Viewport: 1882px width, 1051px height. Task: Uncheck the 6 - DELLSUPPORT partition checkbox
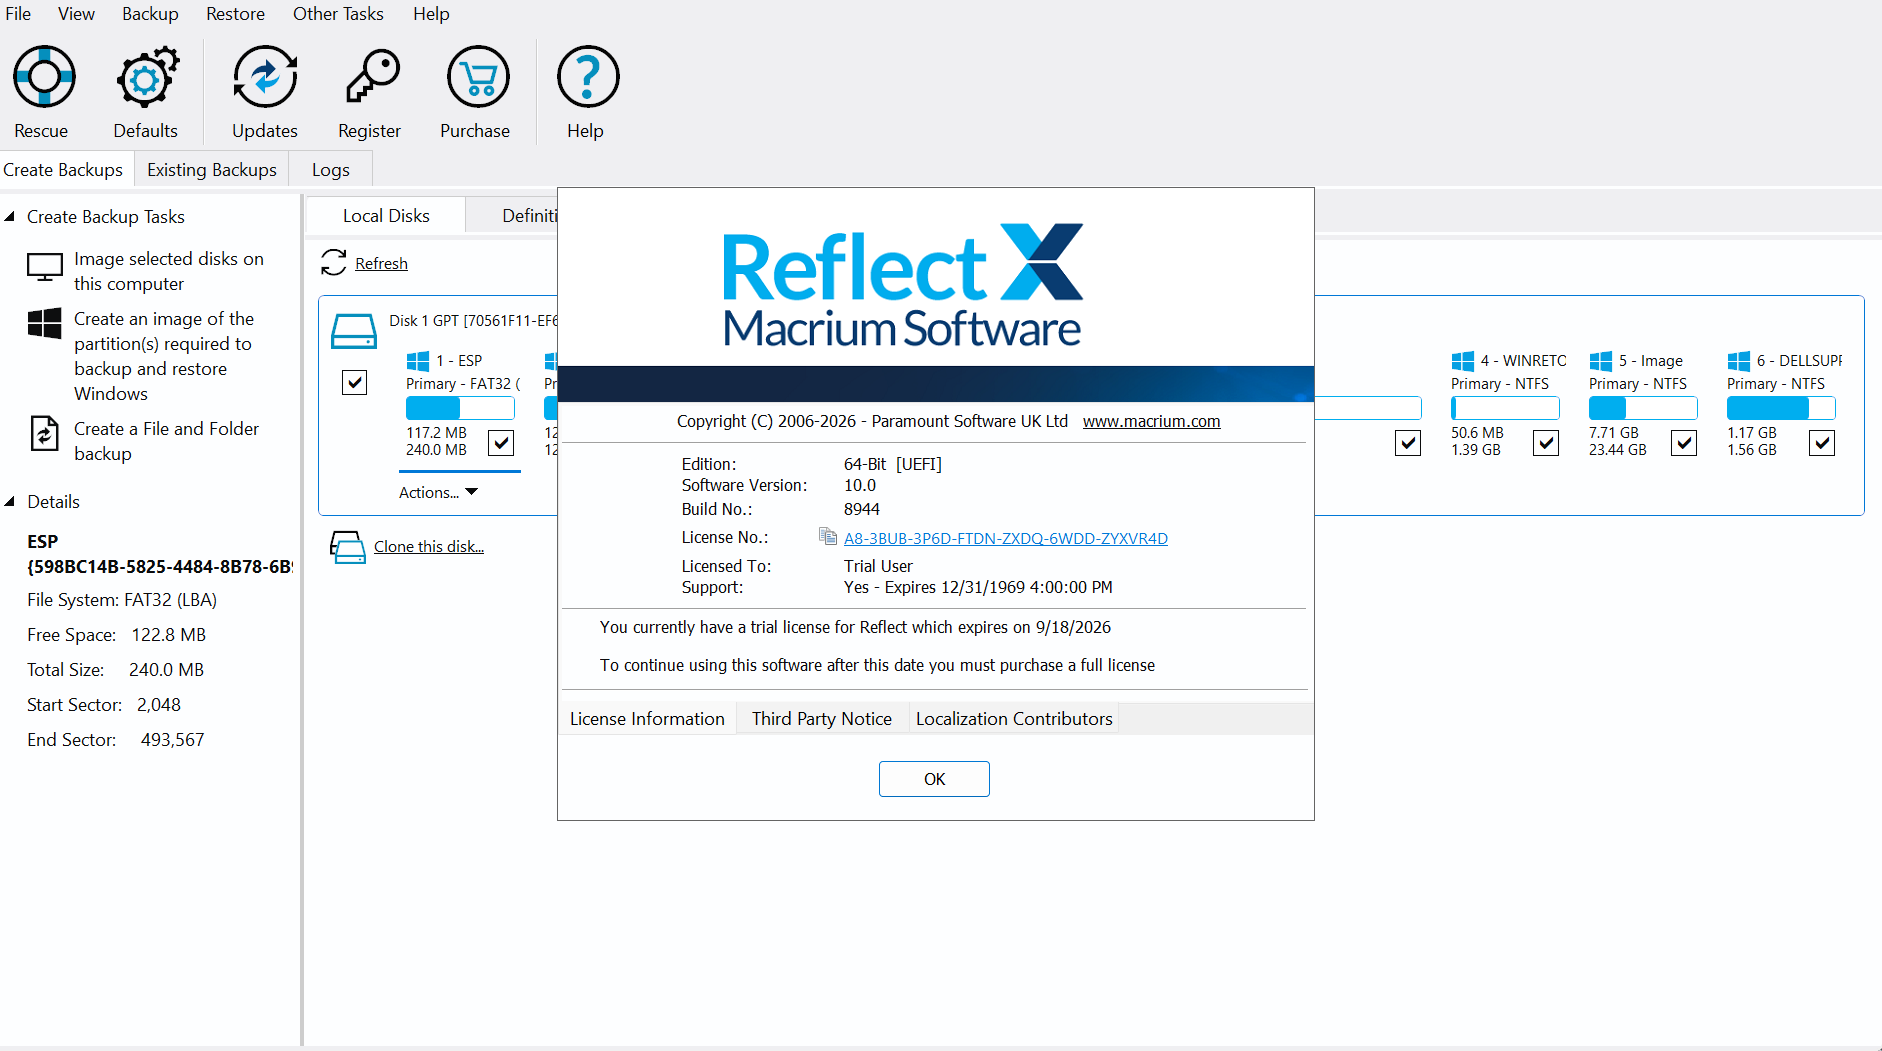[1822, 443]
